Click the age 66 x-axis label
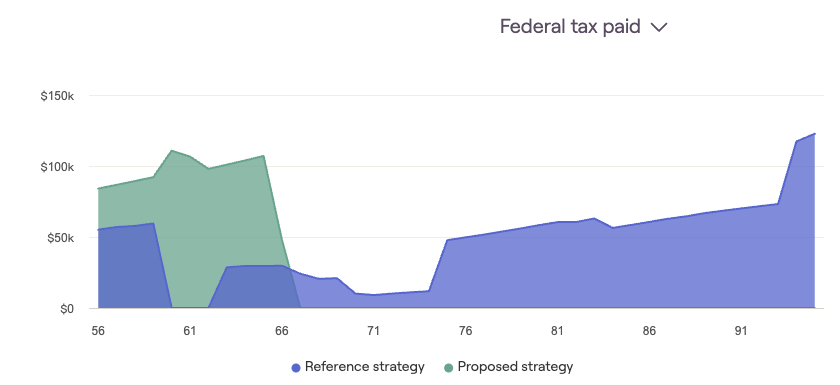The image size is (840, 385). pos(282,331)
